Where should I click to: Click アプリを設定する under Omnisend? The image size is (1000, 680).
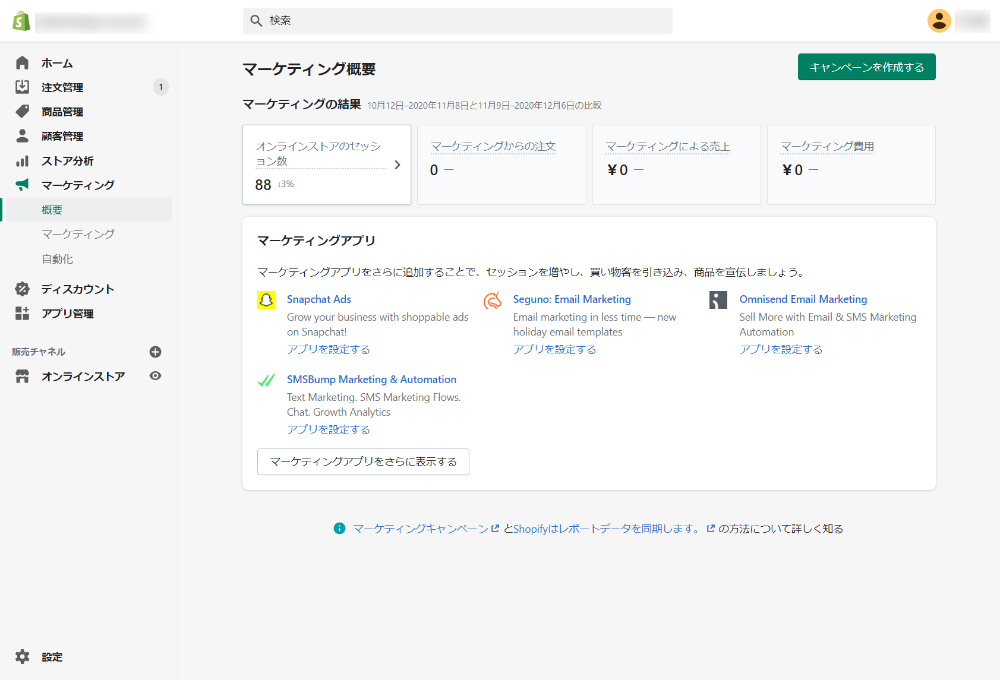tap(781, 350)
